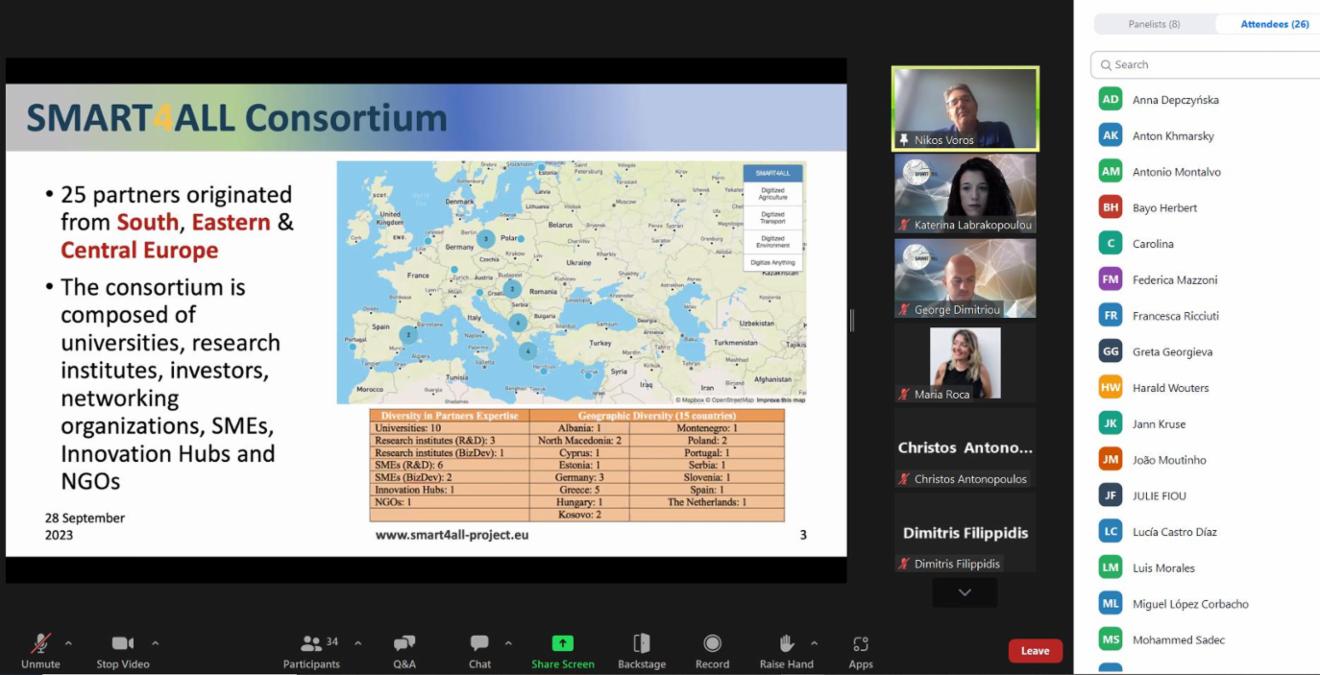Click Digitized Agriculture on the slide map
The width and height of the screenshot is (1320, 675).
(x=773, y=194)
